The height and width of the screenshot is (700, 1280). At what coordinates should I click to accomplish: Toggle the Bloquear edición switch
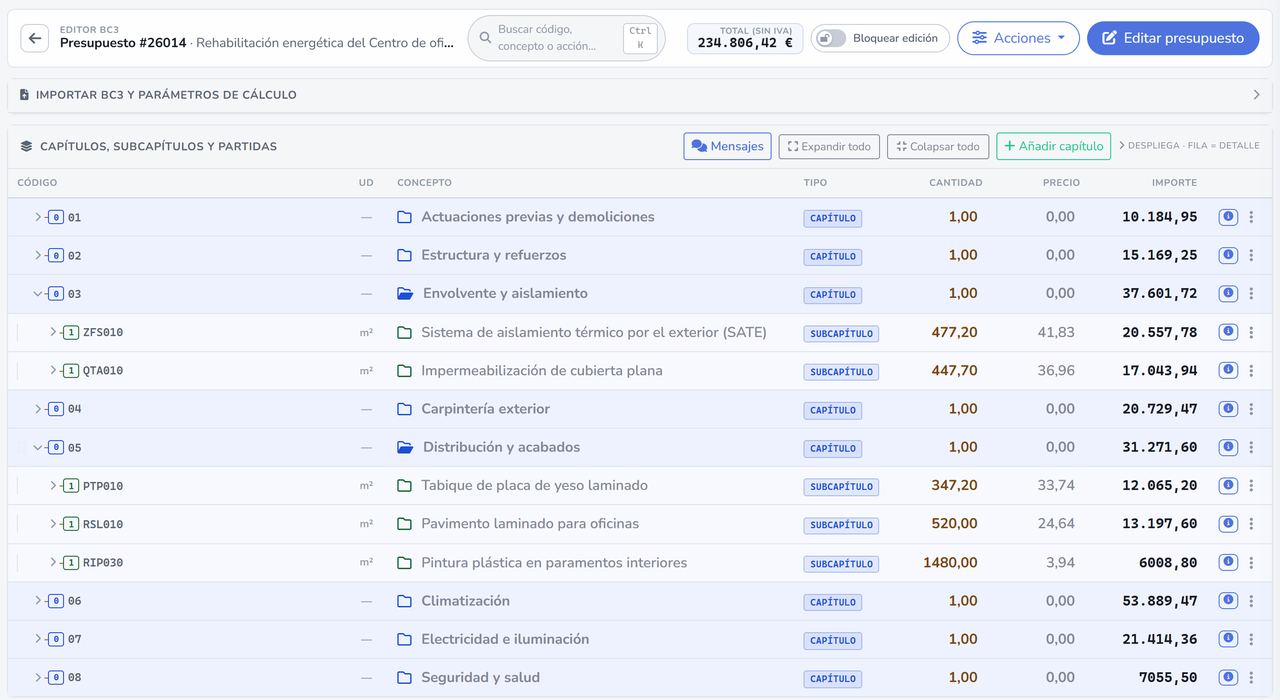pos(831,38)
